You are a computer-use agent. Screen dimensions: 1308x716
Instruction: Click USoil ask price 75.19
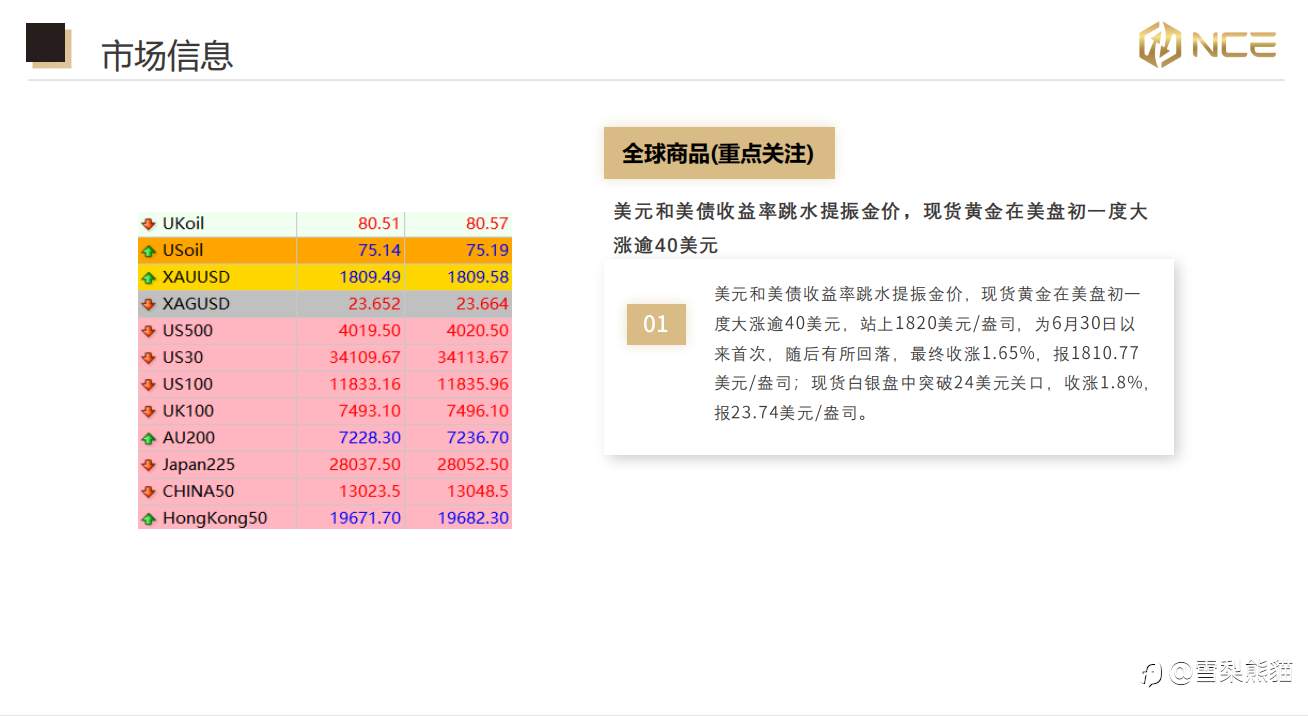click(x=487, y=251)
